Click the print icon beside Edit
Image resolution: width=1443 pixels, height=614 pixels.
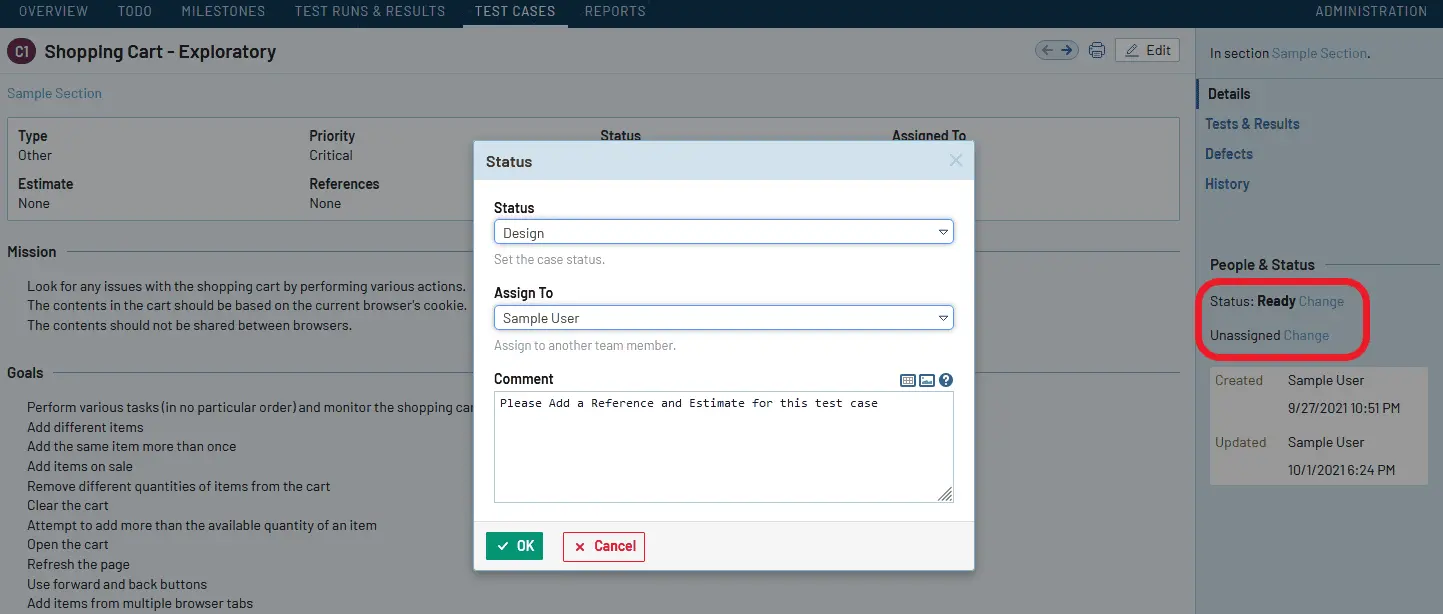click(x=1097, y=51)
